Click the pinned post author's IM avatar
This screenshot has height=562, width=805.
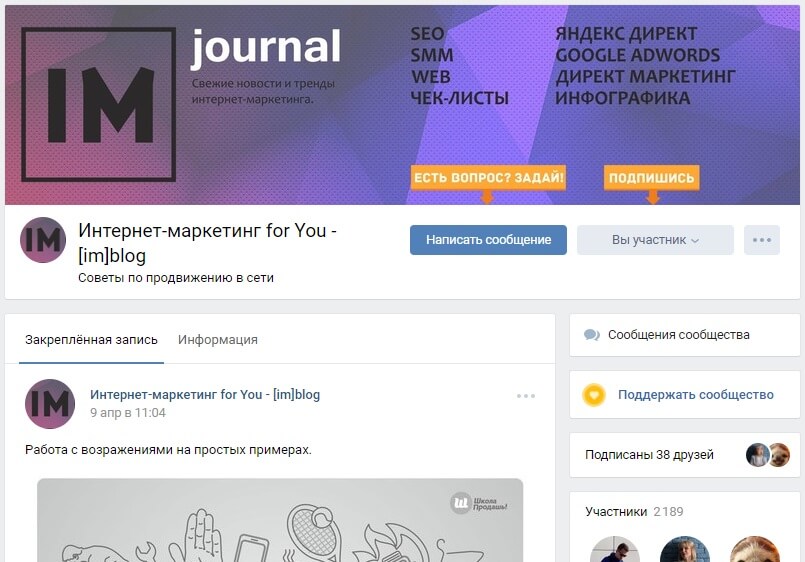click(50, 404)
